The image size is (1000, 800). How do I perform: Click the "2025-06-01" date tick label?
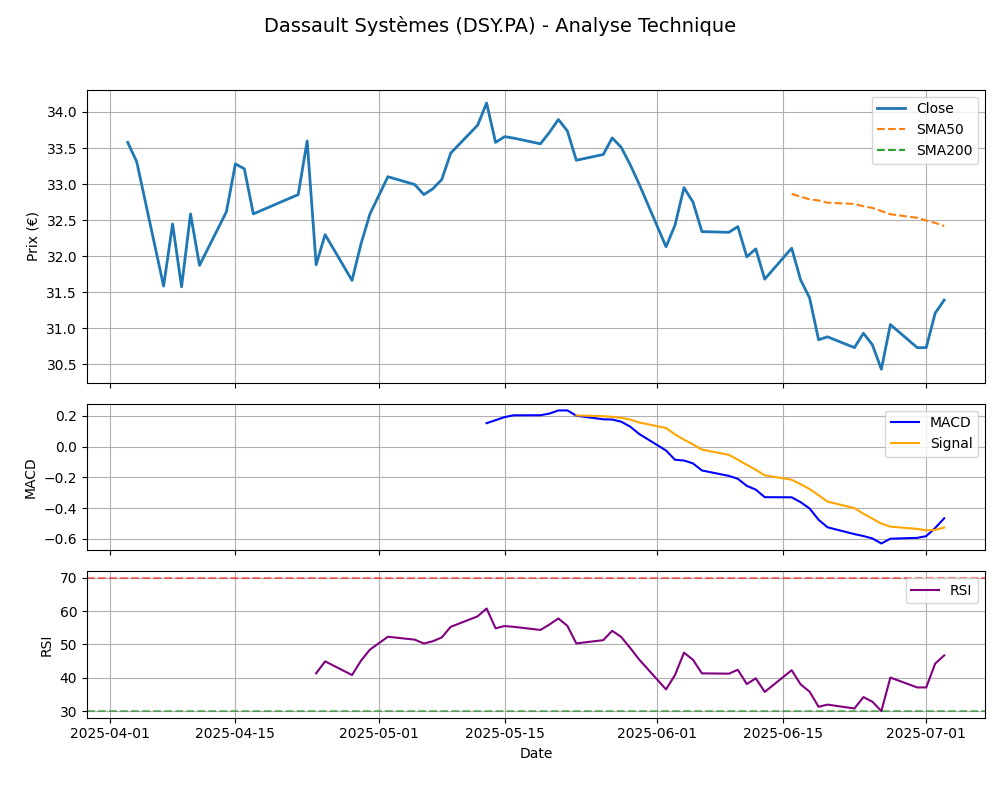pos(658,733)
